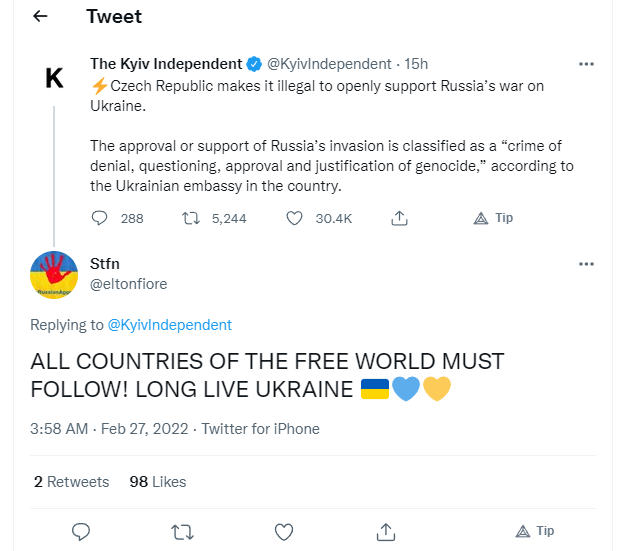Reply to The Kyiv Independent tweet

point(99,218)
